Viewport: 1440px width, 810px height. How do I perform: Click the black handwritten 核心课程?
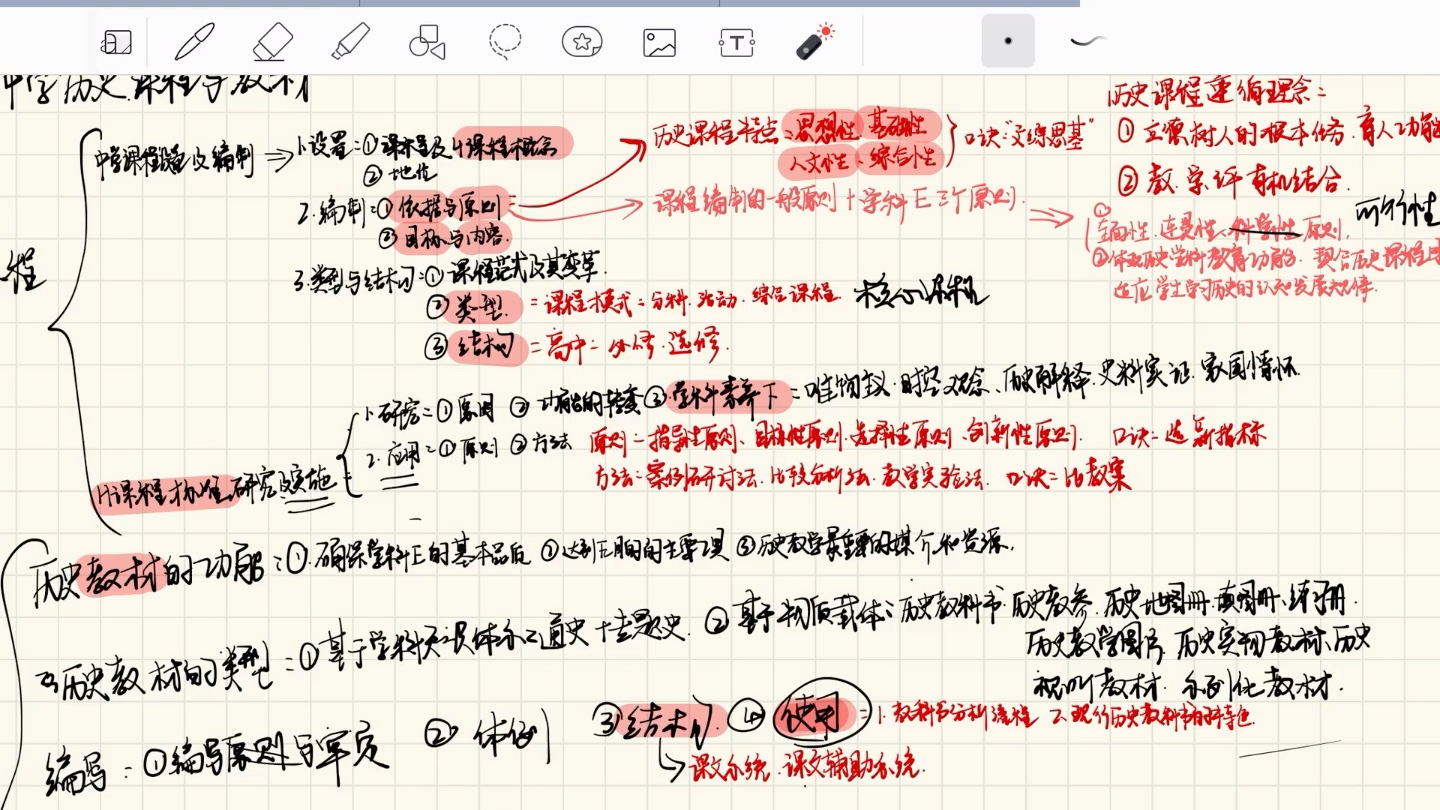920,293
